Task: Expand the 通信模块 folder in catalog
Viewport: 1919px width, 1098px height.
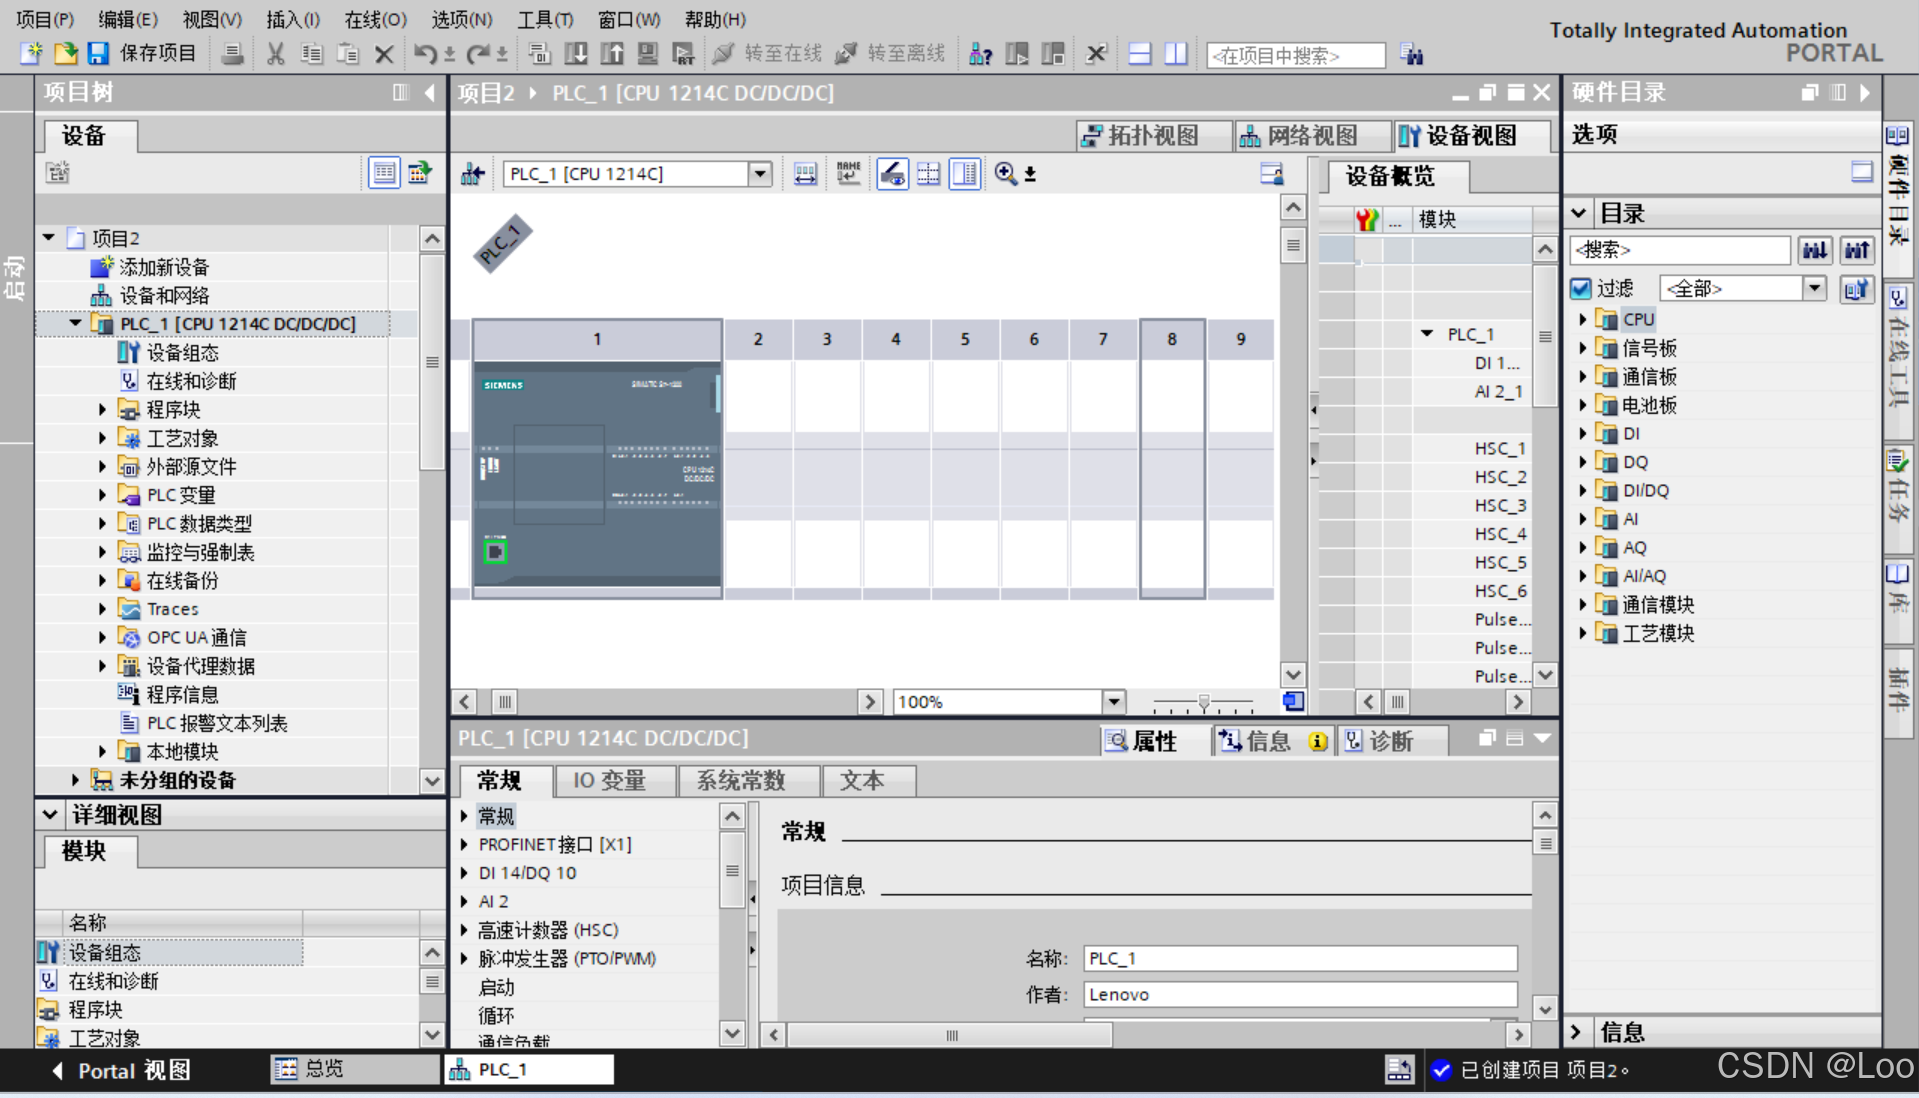Action: (1583, 604)
